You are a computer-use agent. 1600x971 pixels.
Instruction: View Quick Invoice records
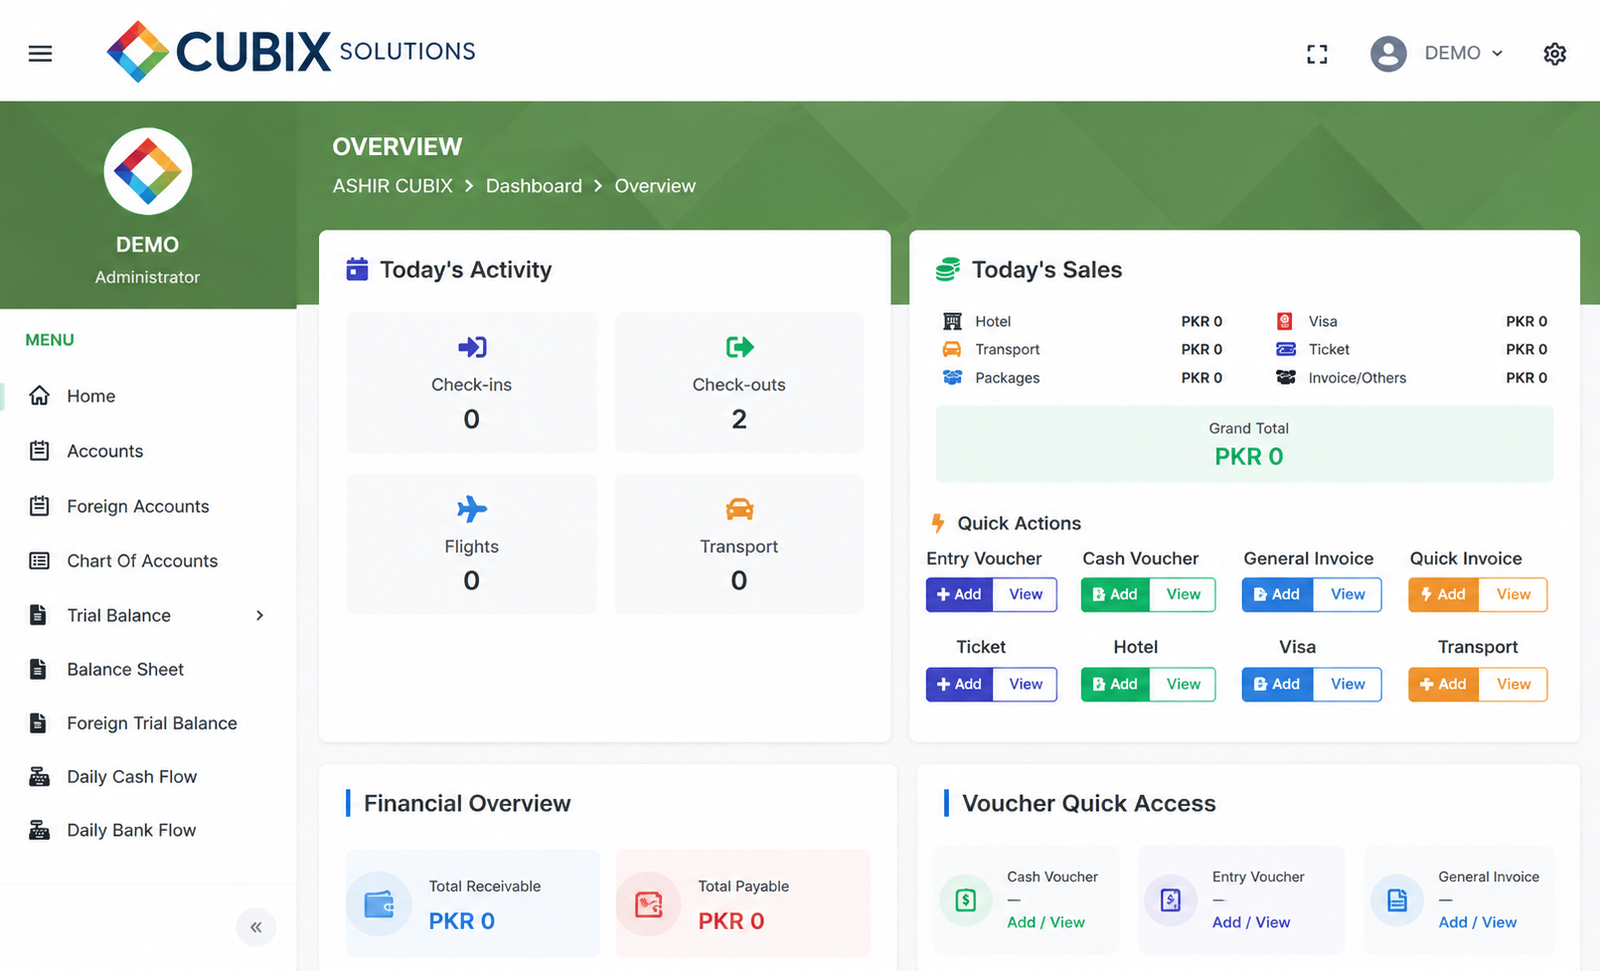(x=1513, y=594)
